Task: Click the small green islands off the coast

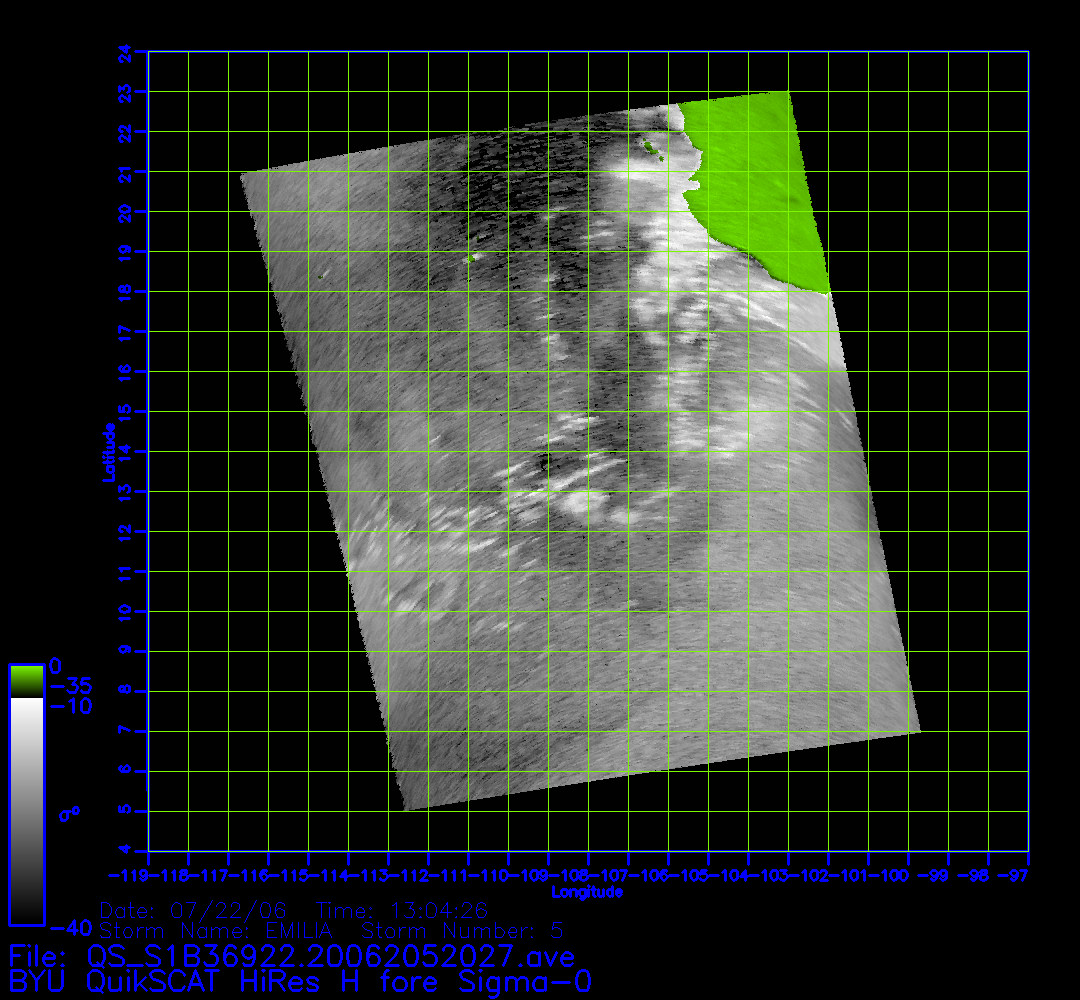Action: [654, 150]
